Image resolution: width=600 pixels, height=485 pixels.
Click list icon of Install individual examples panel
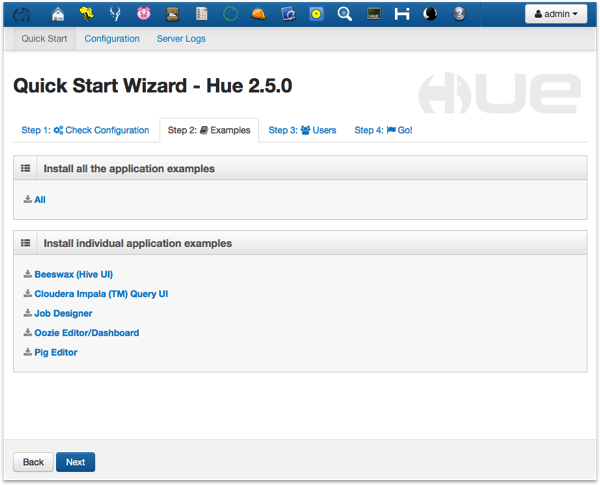pyautogui.click(x=26, y=243)
